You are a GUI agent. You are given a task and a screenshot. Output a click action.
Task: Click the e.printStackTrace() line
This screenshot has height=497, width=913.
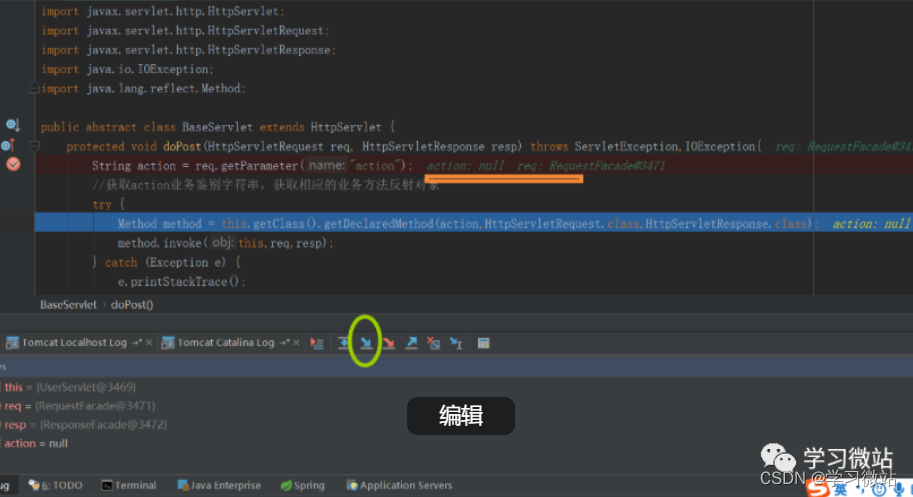coord(182,282)
